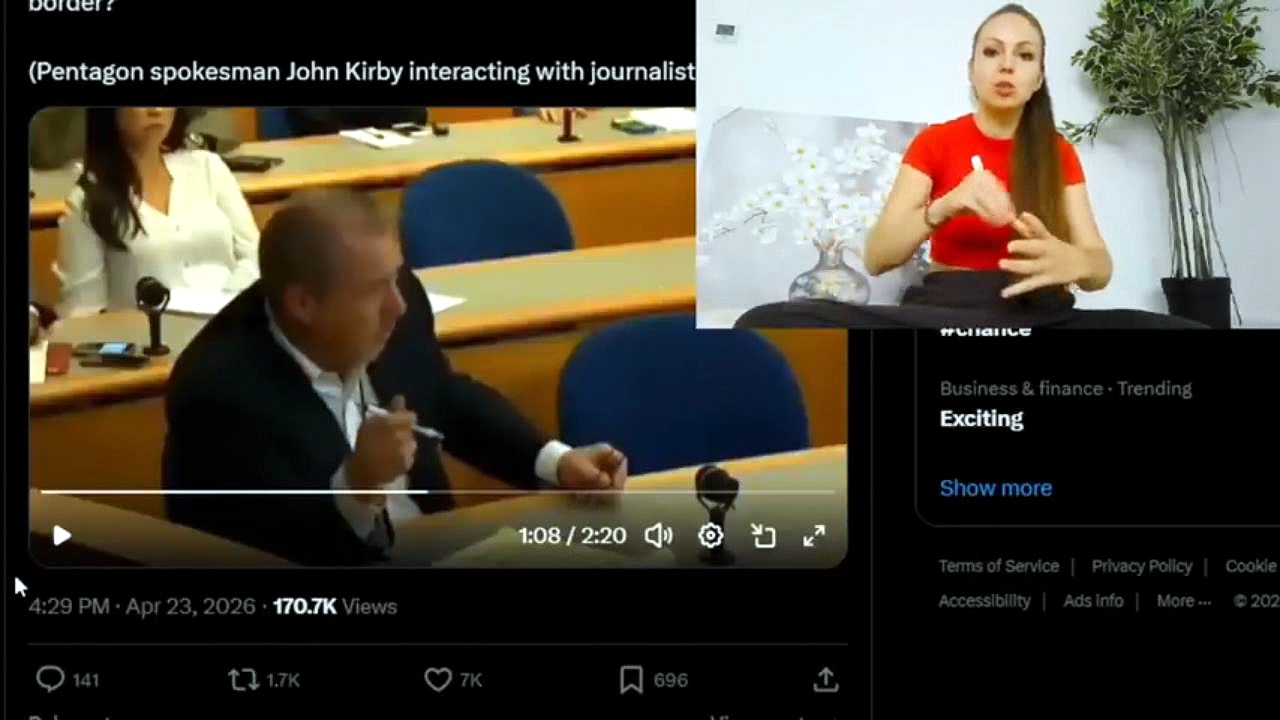Click the 1:08 / 2:20 video time display

(572, 536)
